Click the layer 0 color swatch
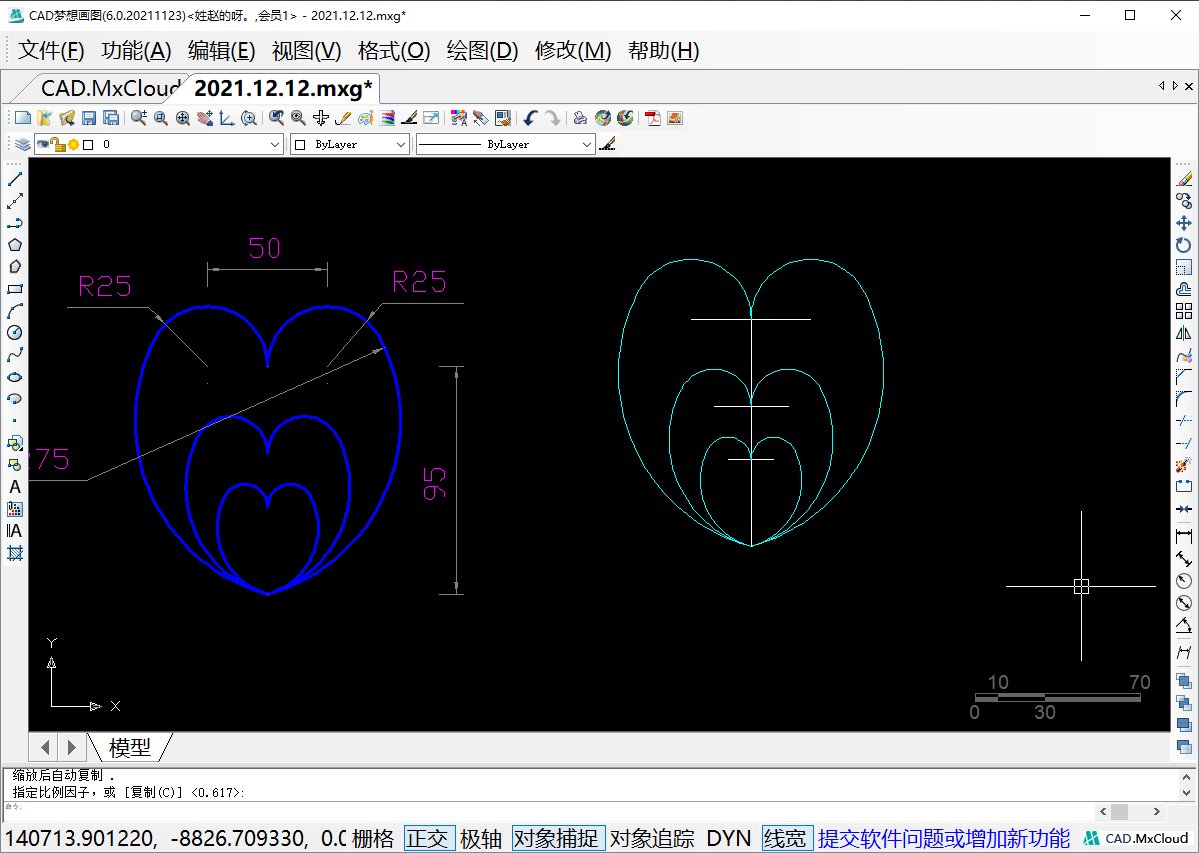 (89, 144)
